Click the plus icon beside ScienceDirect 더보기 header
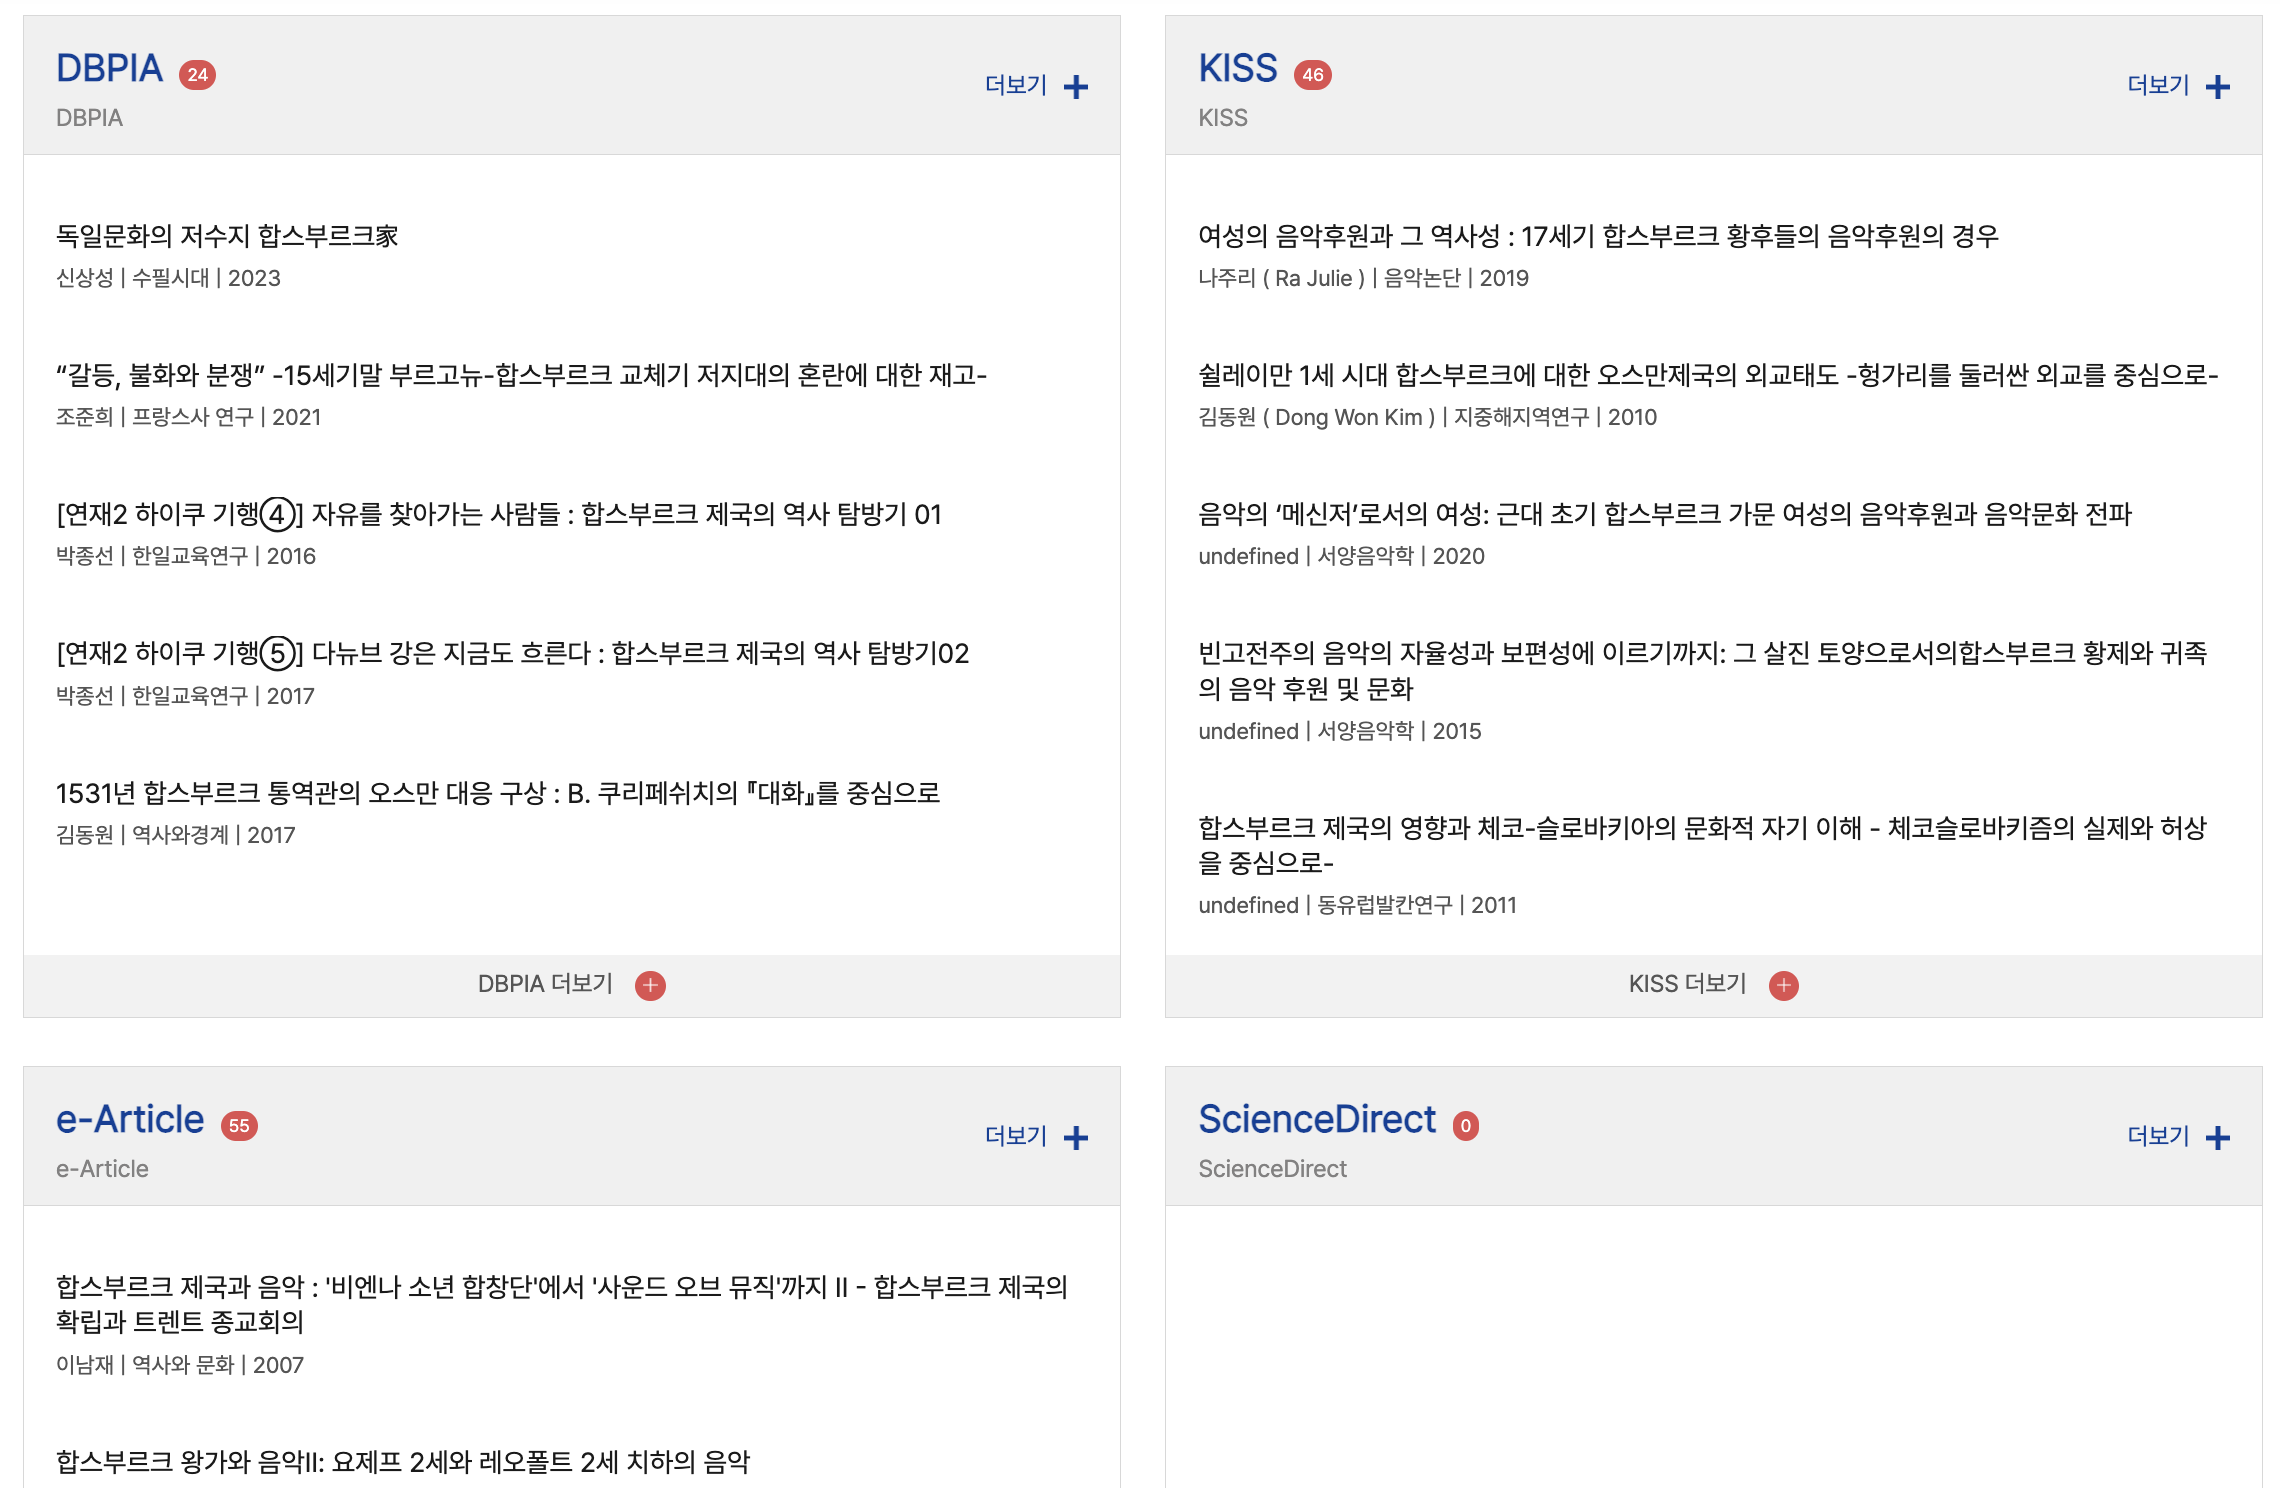This screenshot has height=1488, width=2280. pyautogui.click(x=2218, y=1138)
